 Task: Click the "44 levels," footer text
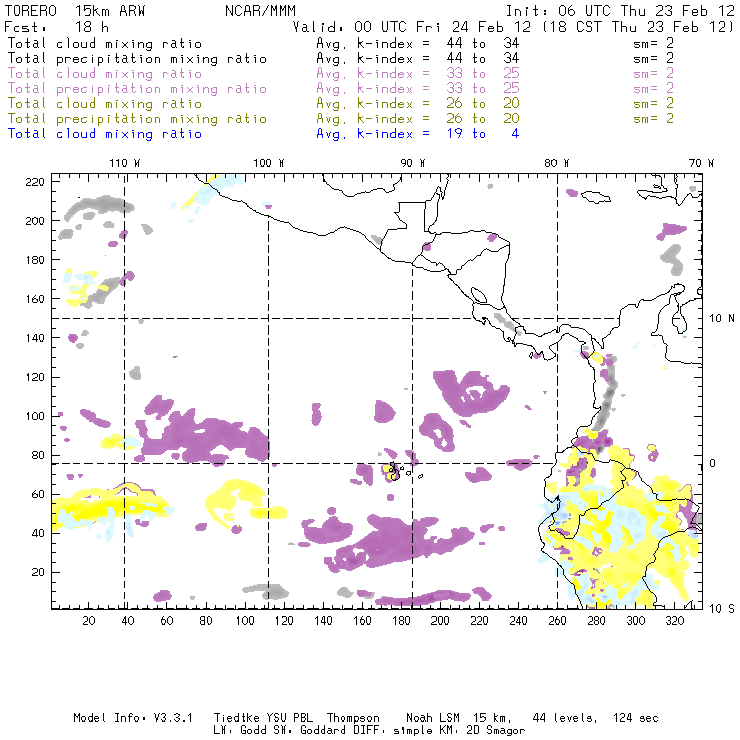click(565, 718)
